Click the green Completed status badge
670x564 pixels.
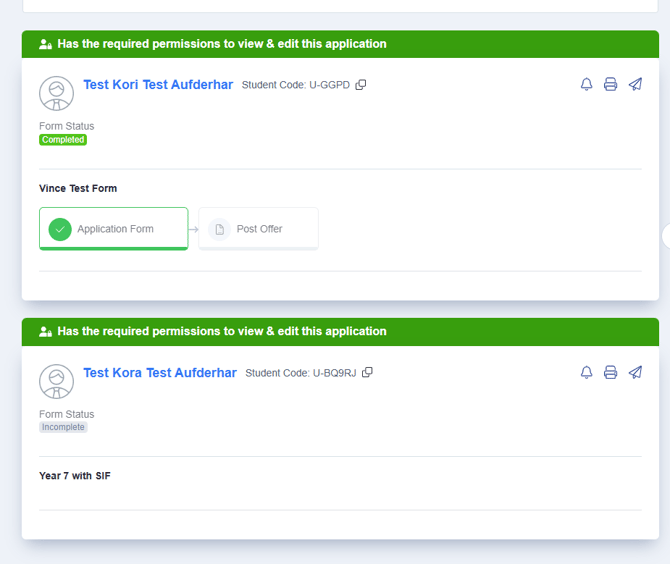63,140
